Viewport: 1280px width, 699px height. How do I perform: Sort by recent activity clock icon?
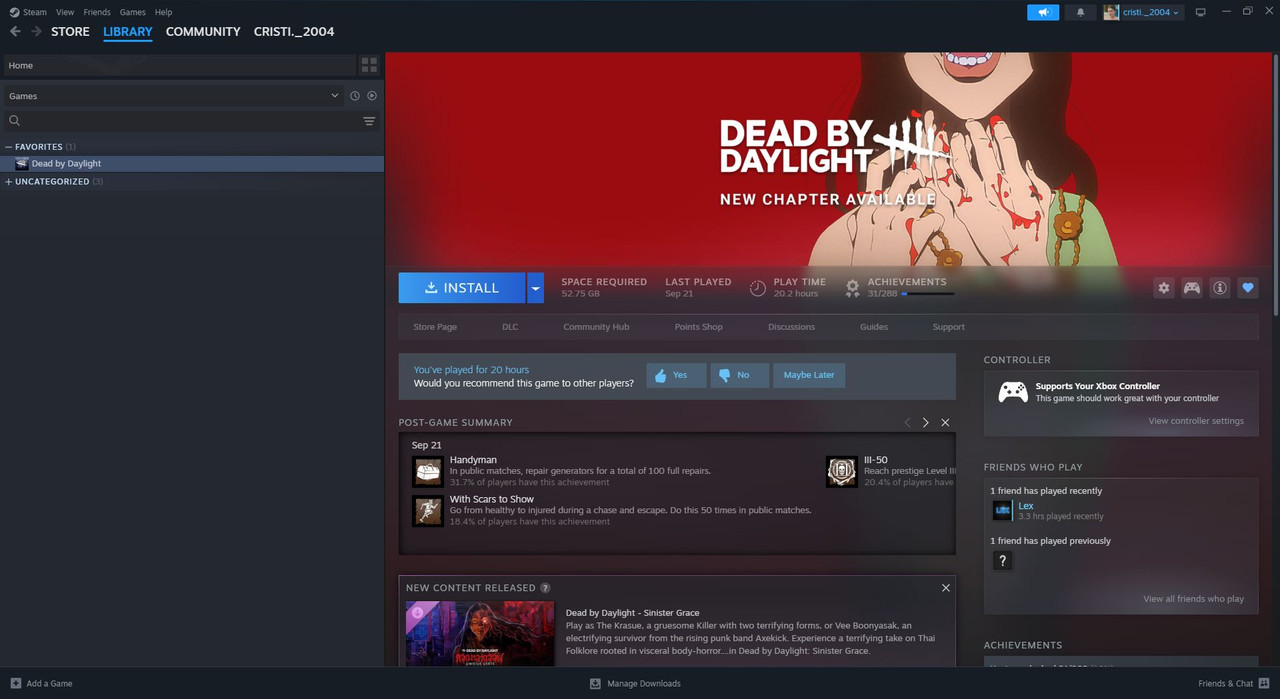tap(354, 96)
